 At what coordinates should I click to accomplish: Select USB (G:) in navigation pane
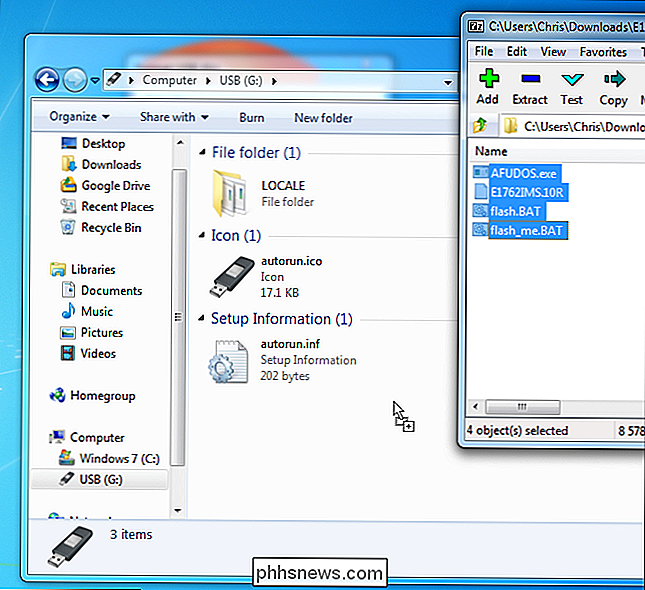coord(100,479)
